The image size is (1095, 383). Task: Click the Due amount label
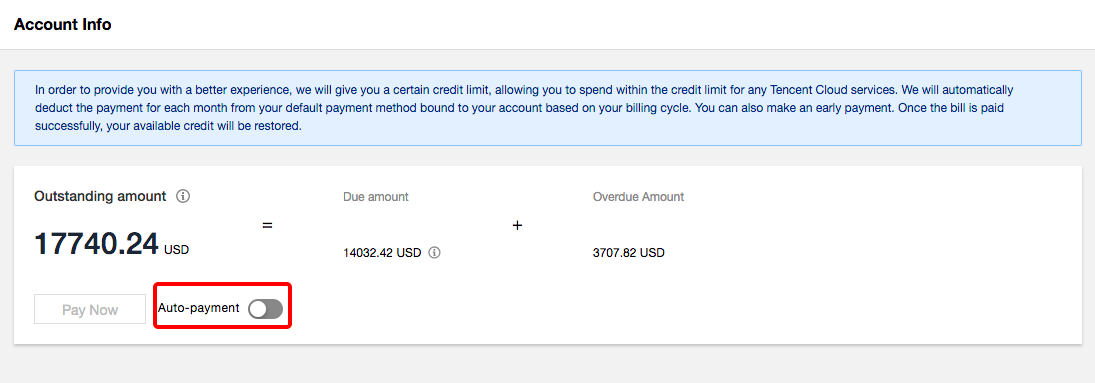click(376, 197)
